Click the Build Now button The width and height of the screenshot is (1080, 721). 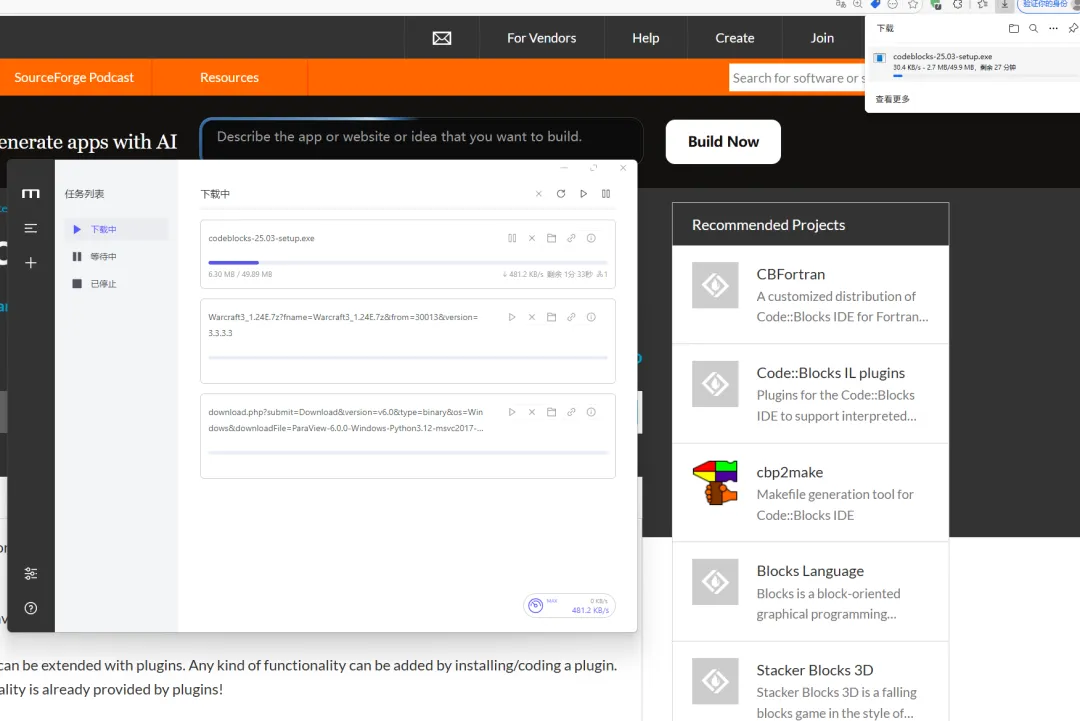(723, 142)
